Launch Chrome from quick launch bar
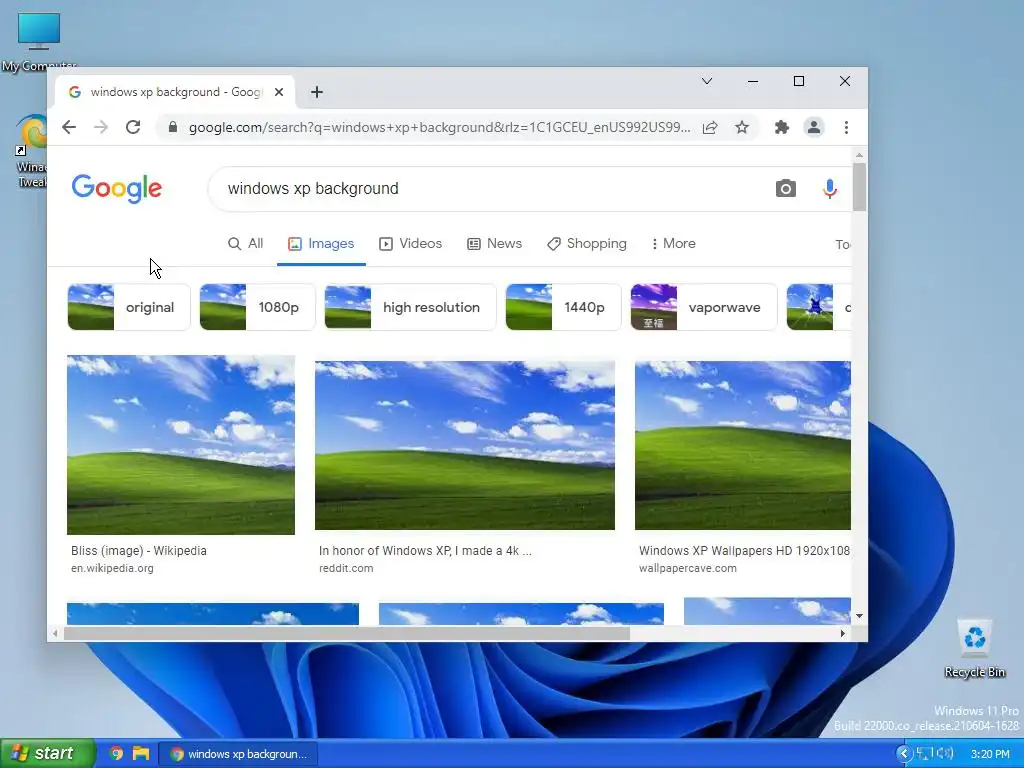1024x768 pixels. (116, 753)
